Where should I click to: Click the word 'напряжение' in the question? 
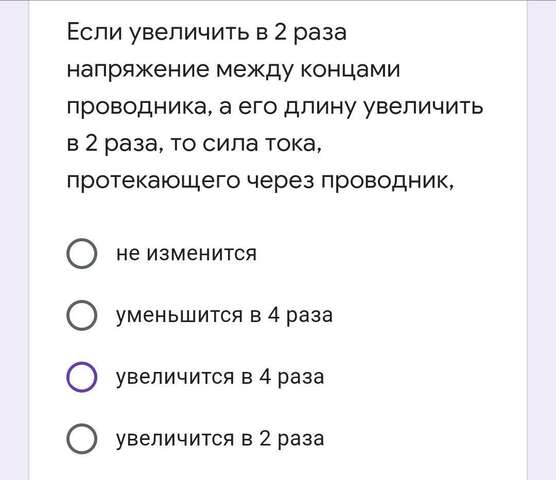(138, 70)
